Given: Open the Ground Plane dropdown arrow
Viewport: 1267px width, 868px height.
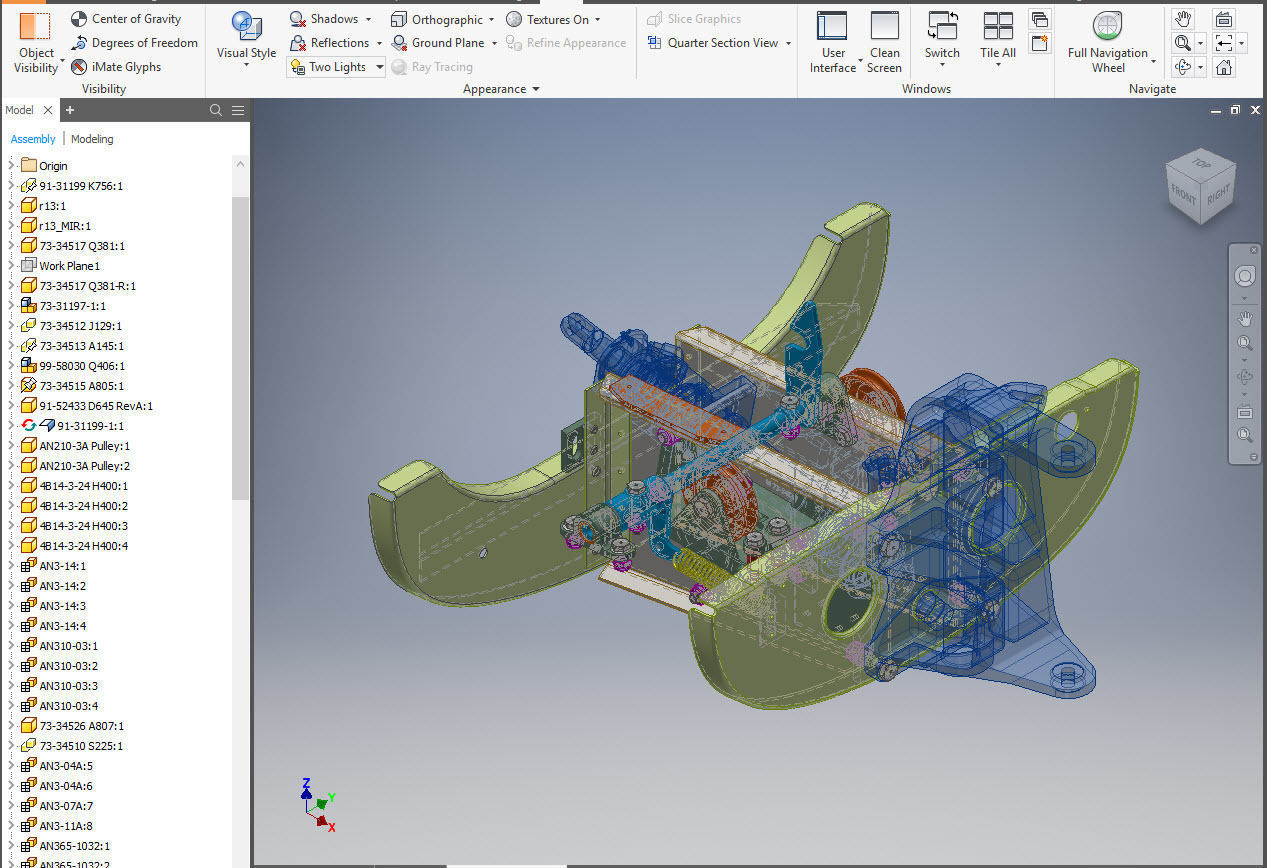Looking at the screenshot, I should point(494,43).
